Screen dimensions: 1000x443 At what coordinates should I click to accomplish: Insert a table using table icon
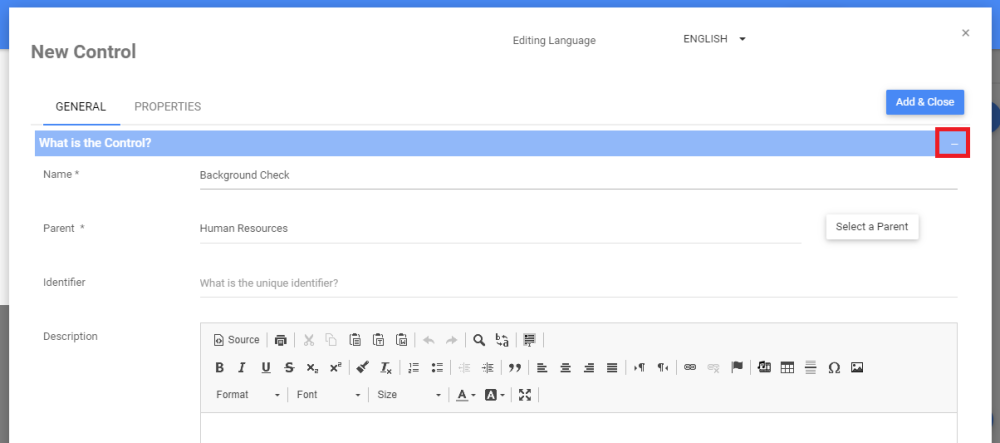pyautogui.click(x=788, y=367)
